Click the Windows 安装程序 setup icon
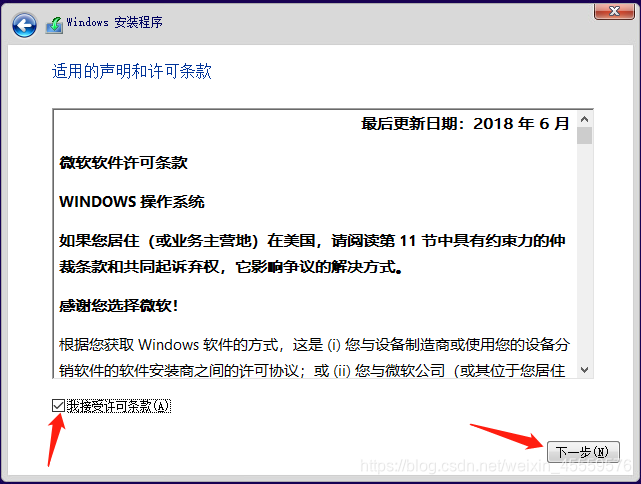The height and width of the screenshot is (484, 641). point(54,25)
